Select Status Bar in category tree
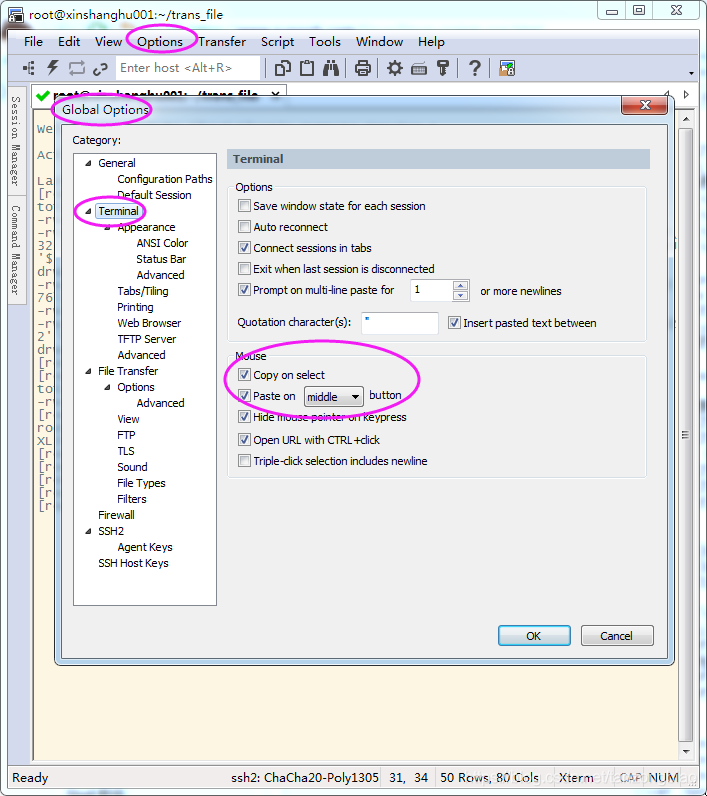 pyautogui.click(x=161, y=259)
